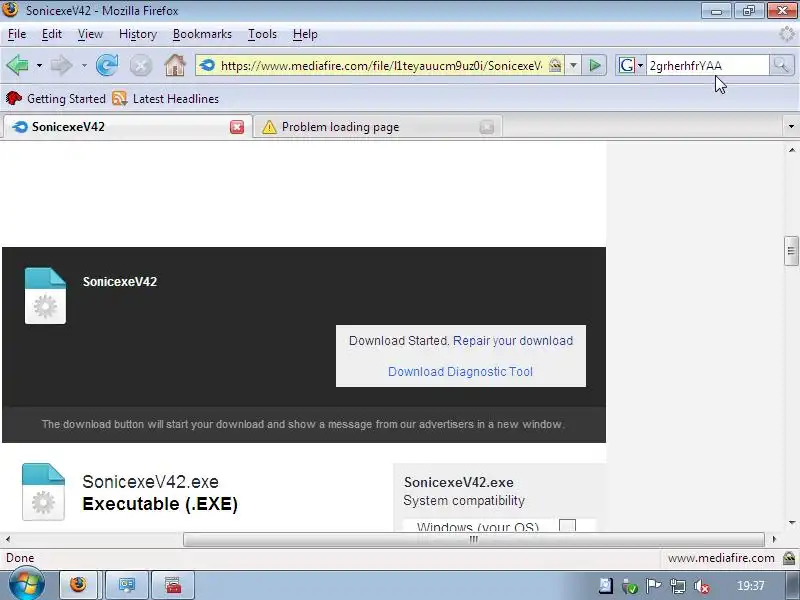Click the network tray icon
Image resolution: width=800 pixels, height=600 pixels.
click(678, 586)
